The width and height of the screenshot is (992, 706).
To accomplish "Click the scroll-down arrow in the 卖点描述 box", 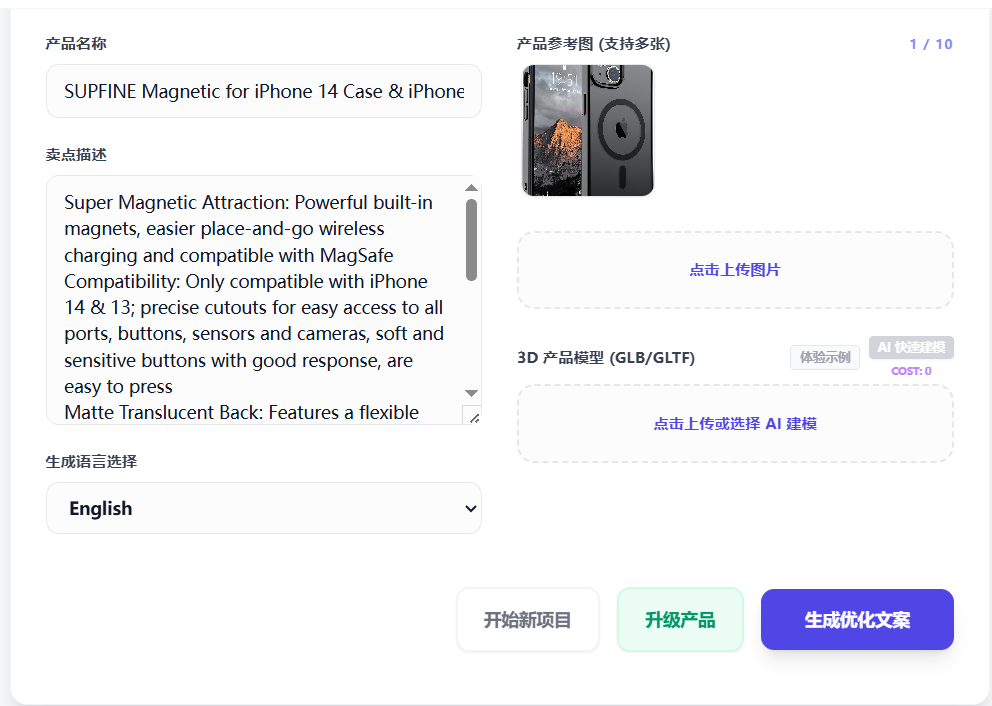I will pyautogui.click(x=472, y=393).
